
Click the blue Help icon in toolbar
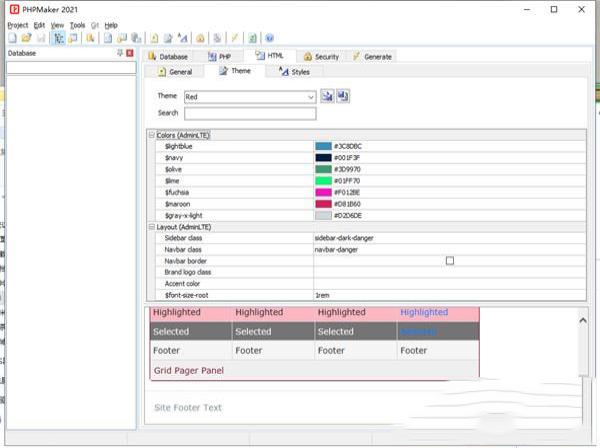click(270, 38)
